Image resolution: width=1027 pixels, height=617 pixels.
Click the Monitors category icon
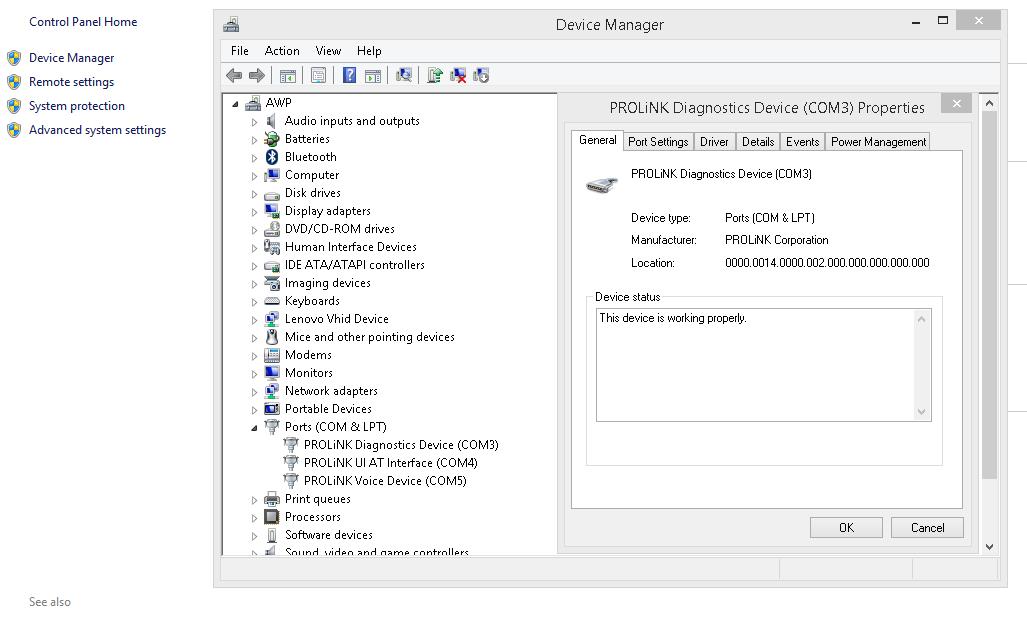pos(272,373)
